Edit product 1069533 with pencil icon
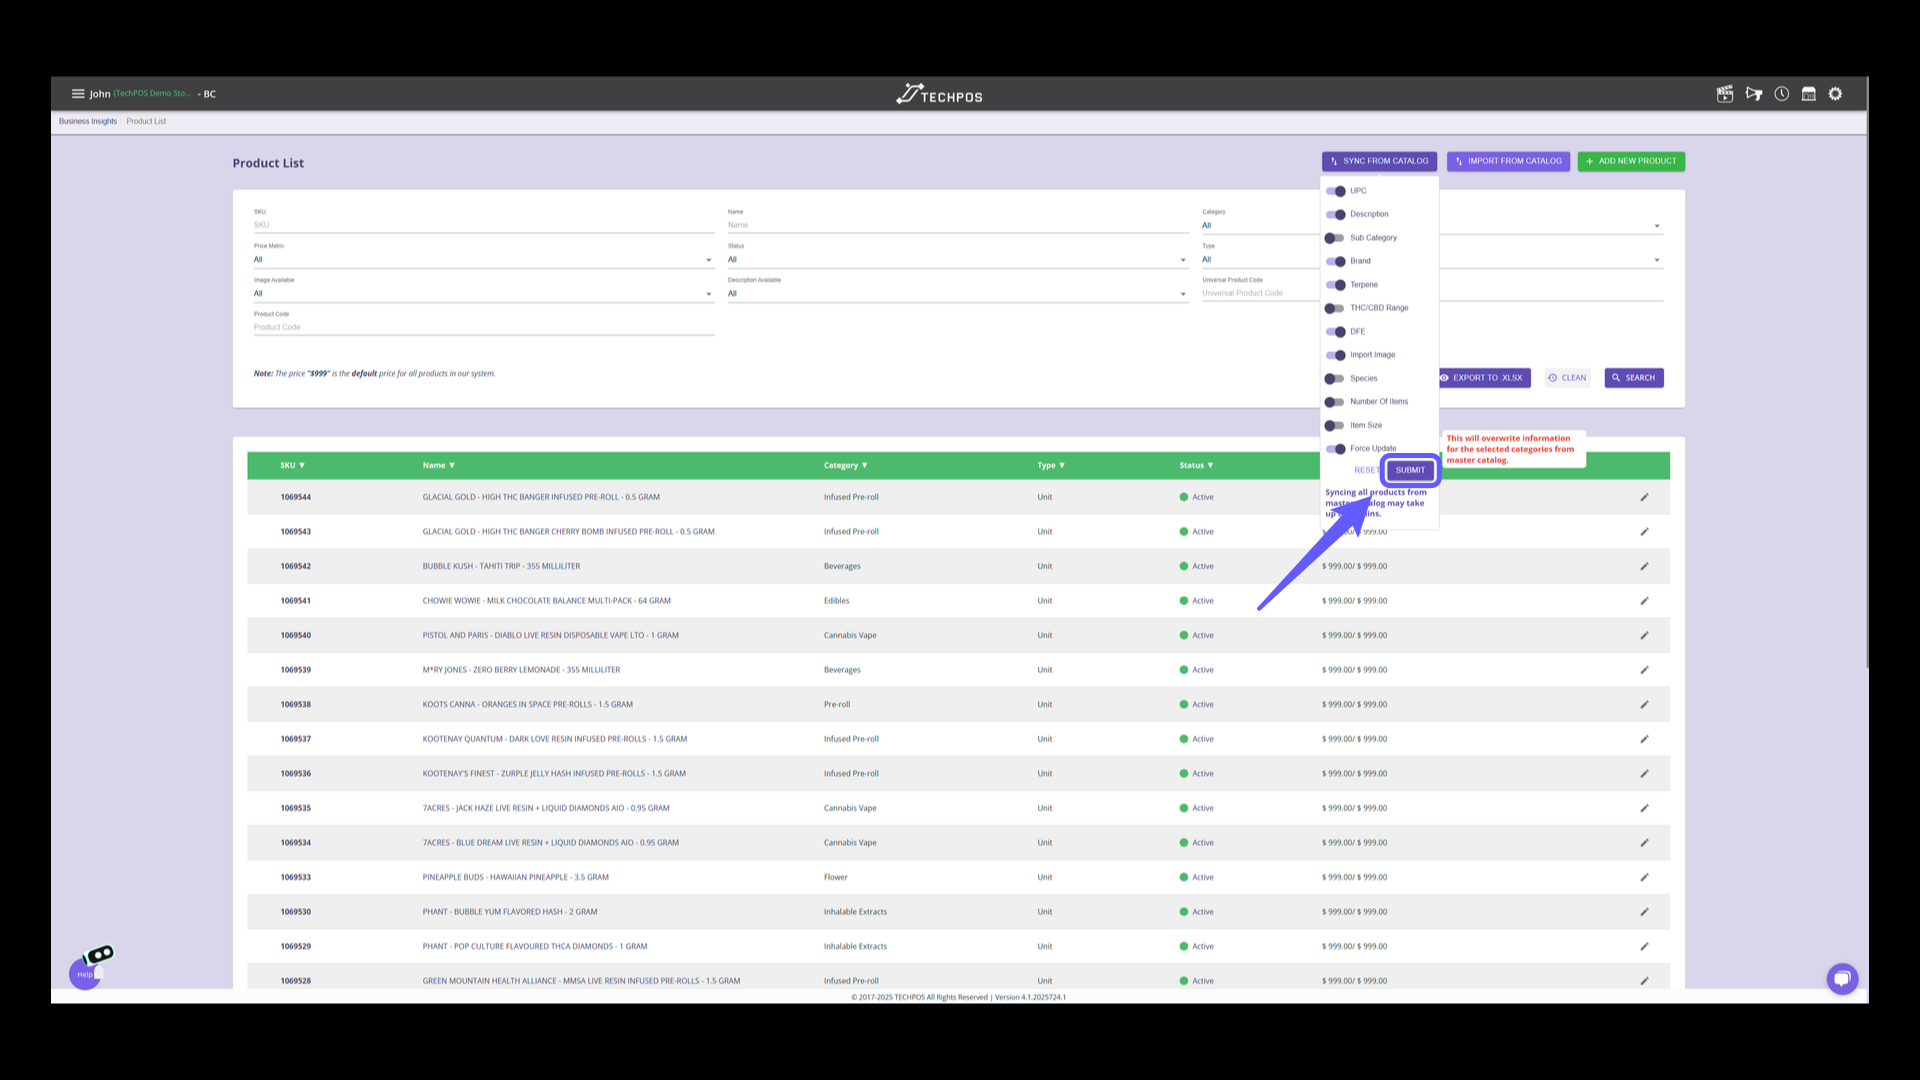This screenshot has width=1920, height=1080. coord(1644,877)
